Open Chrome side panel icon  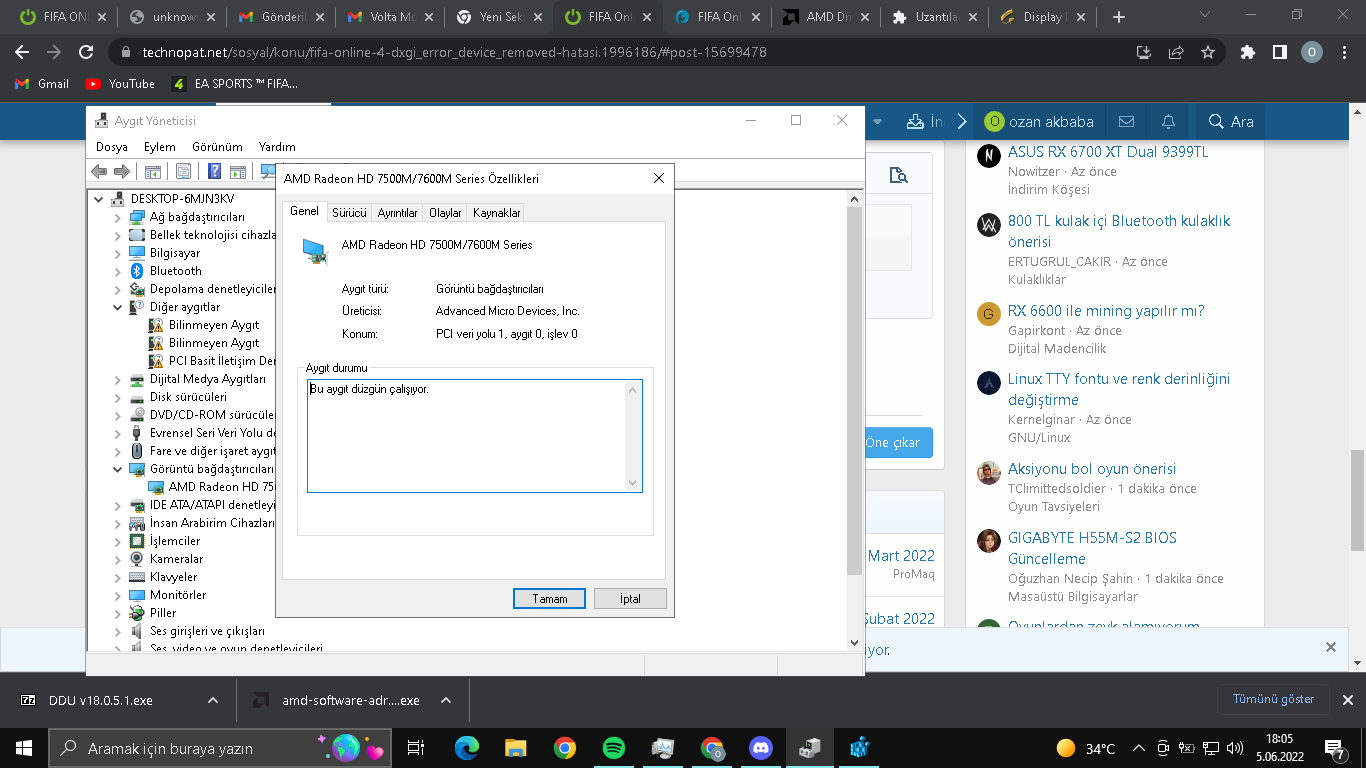point(1279,52)
